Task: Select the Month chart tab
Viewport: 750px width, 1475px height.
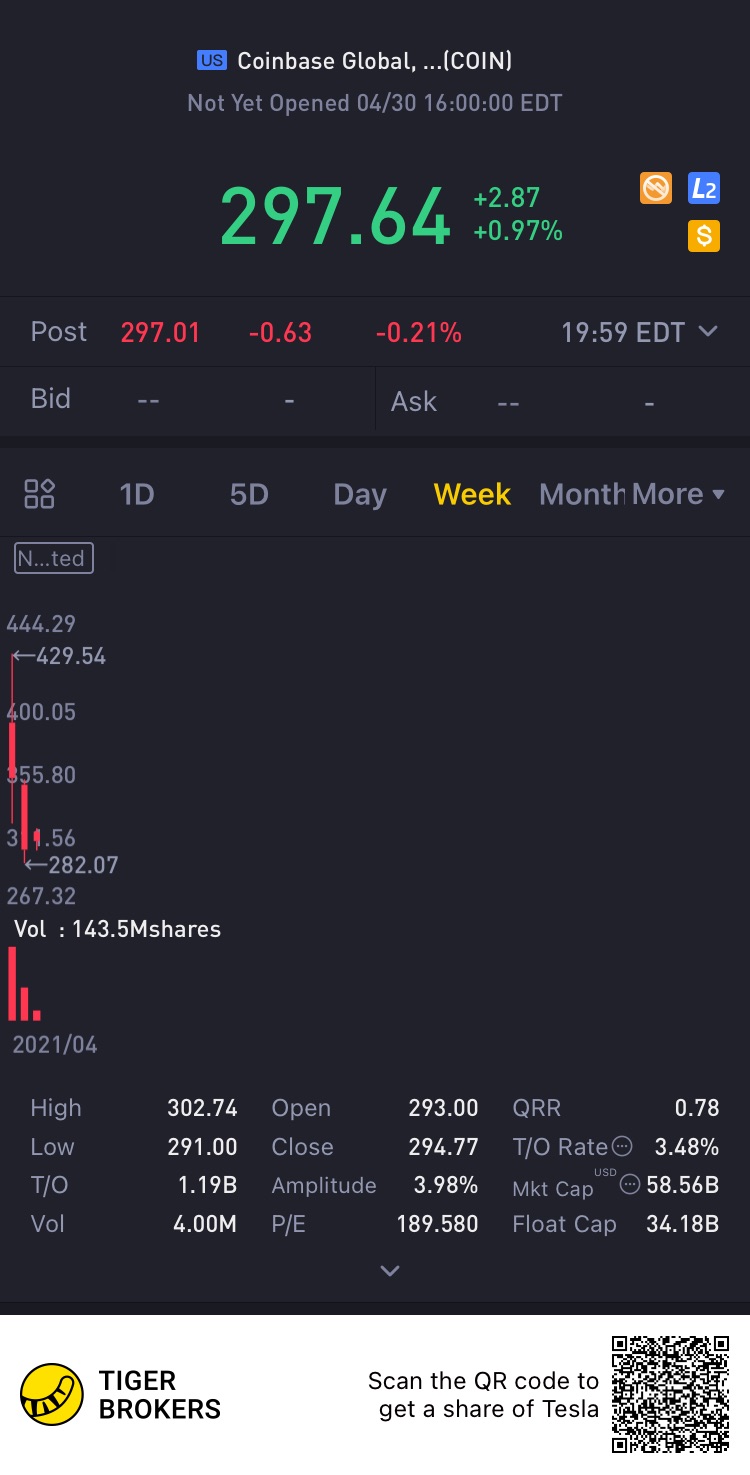Action: click(581, 494)
